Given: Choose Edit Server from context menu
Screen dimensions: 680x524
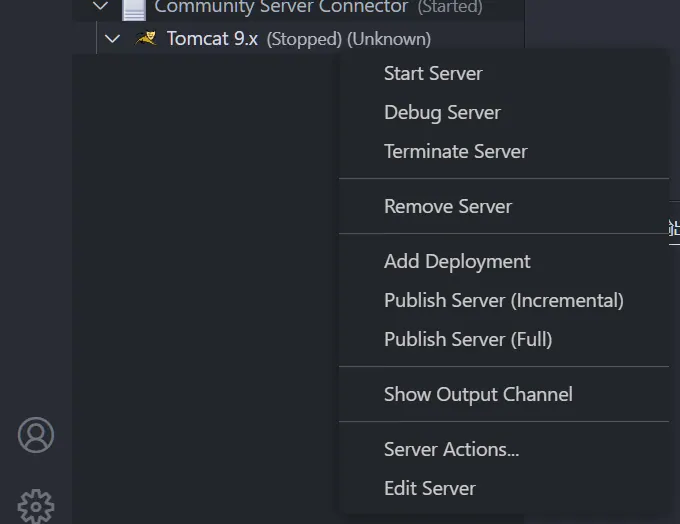Looking at the screenshot, I should click(x=429, y=488).
